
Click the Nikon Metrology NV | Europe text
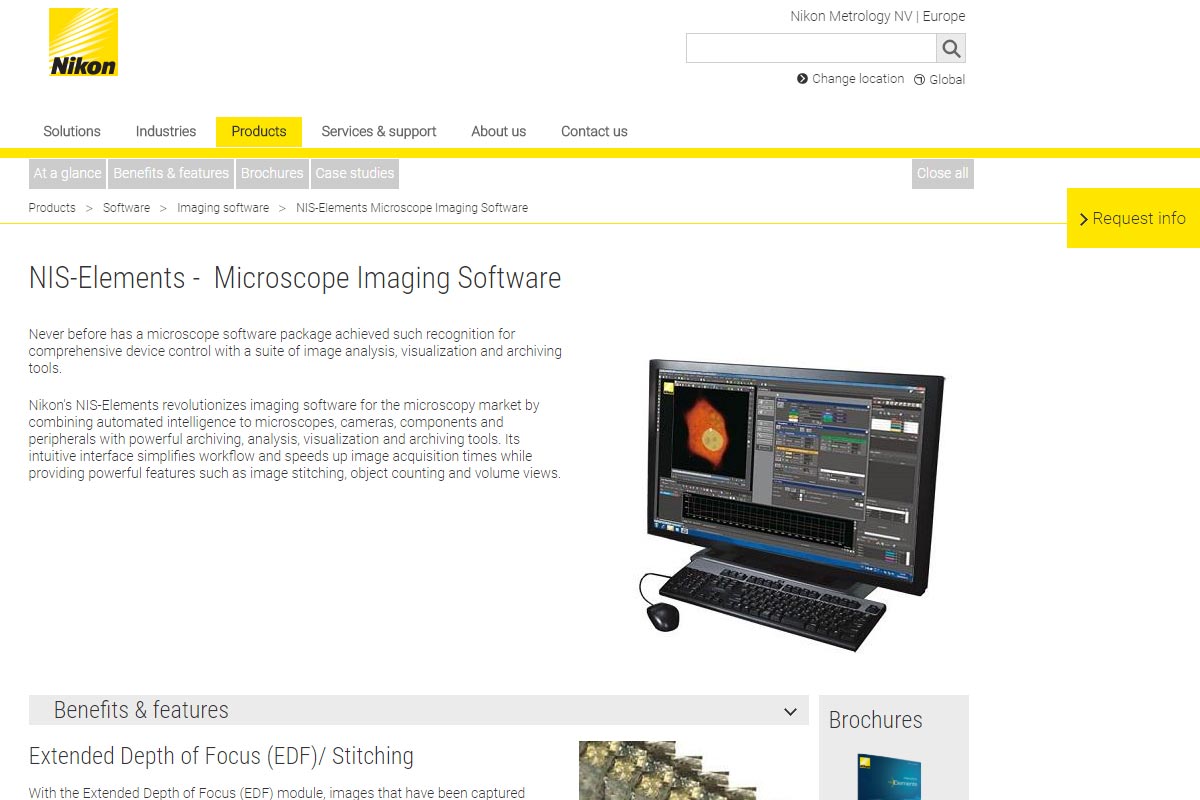click(x=878, y=16)
